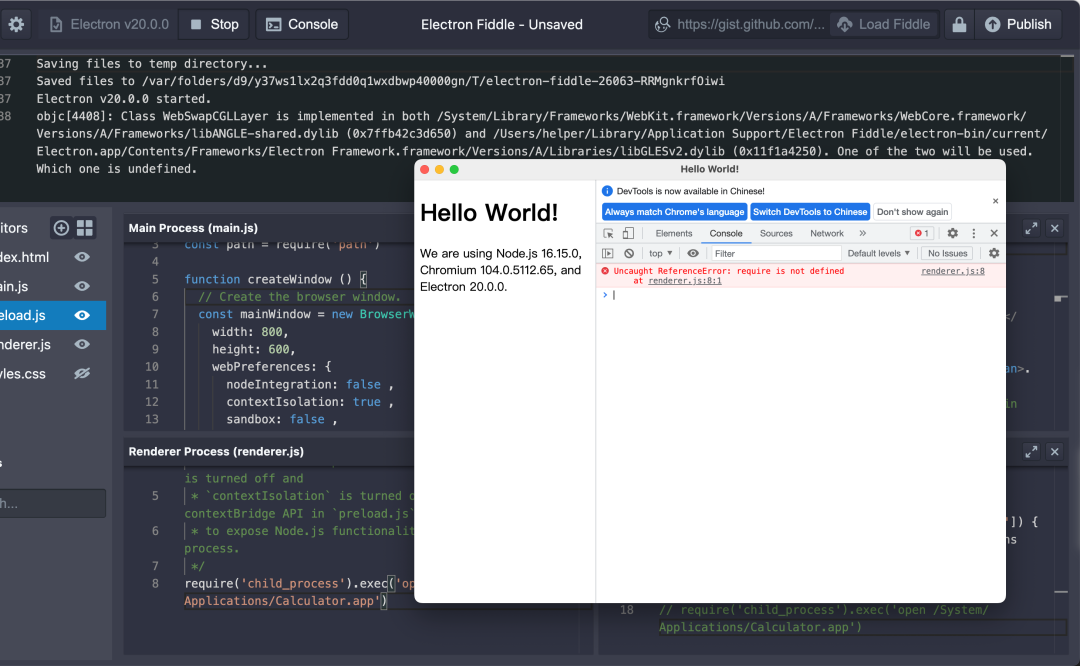Image resolution: width=1080 pixels, height=666 pixels.
Task: Activate the DevTools inspect element tool
Action: click(x=608, y=233)
